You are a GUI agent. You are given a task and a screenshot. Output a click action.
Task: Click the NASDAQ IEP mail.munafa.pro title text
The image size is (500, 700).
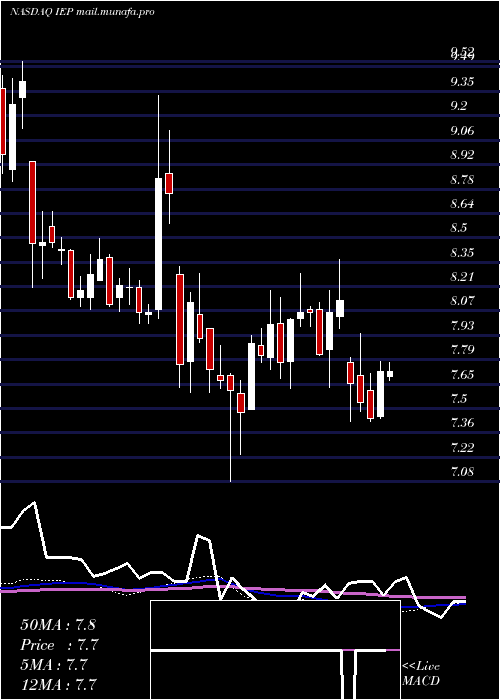point(82,12)
